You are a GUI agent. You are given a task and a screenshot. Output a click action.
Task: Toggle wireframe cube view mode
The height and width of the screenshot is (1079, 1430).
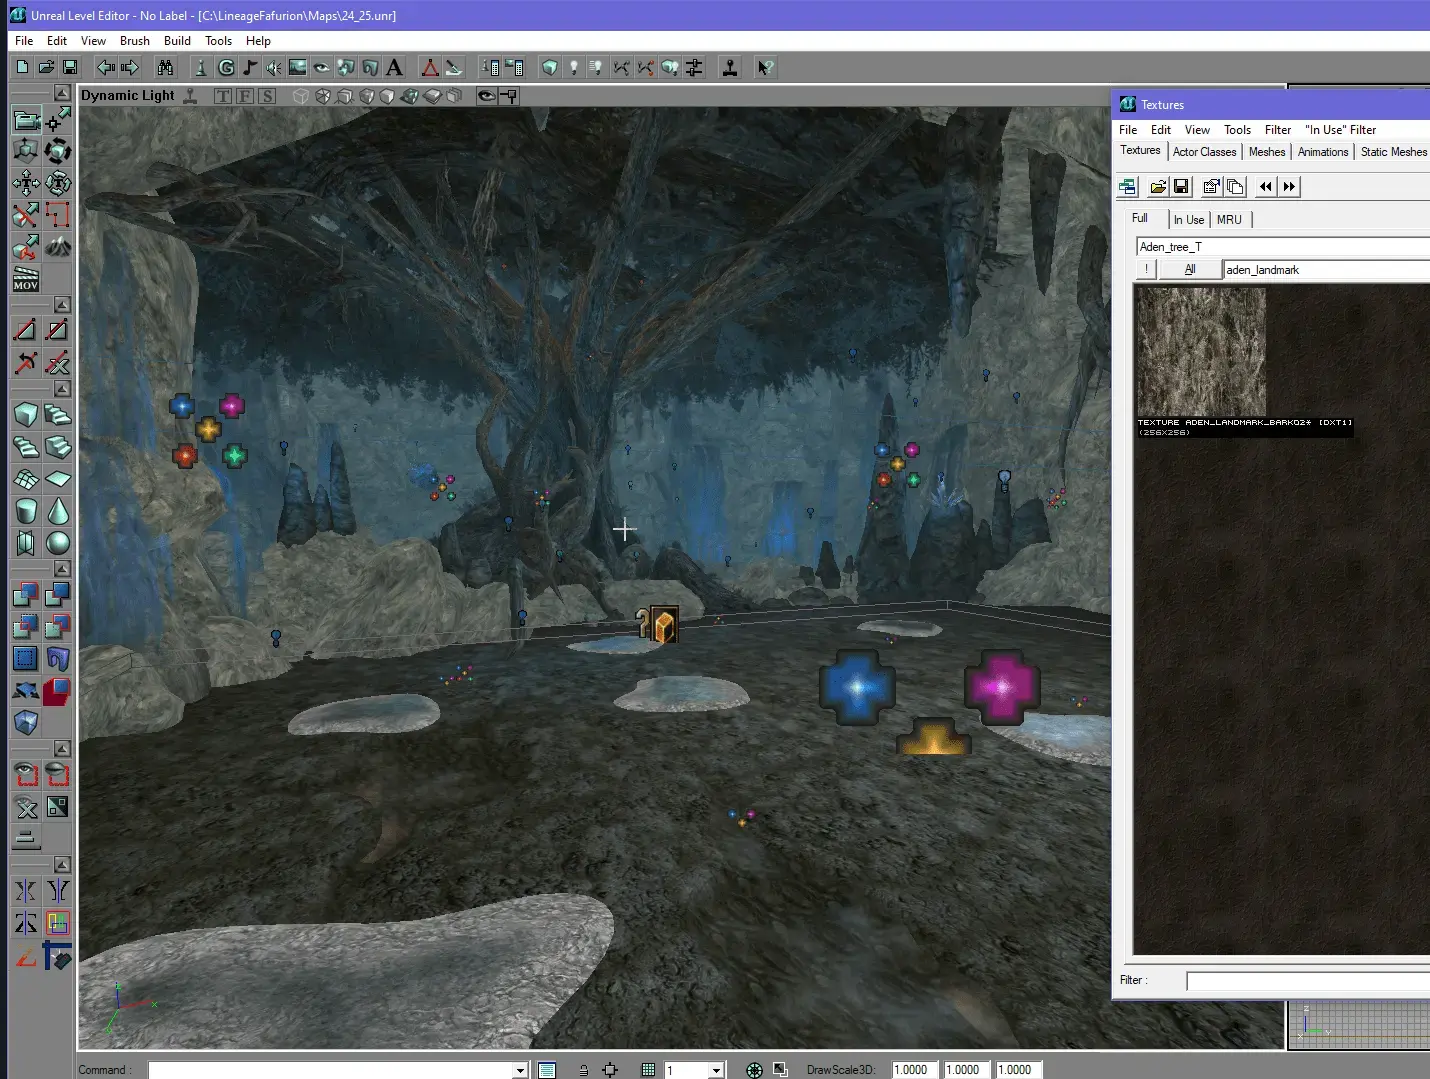click(301, 96)
